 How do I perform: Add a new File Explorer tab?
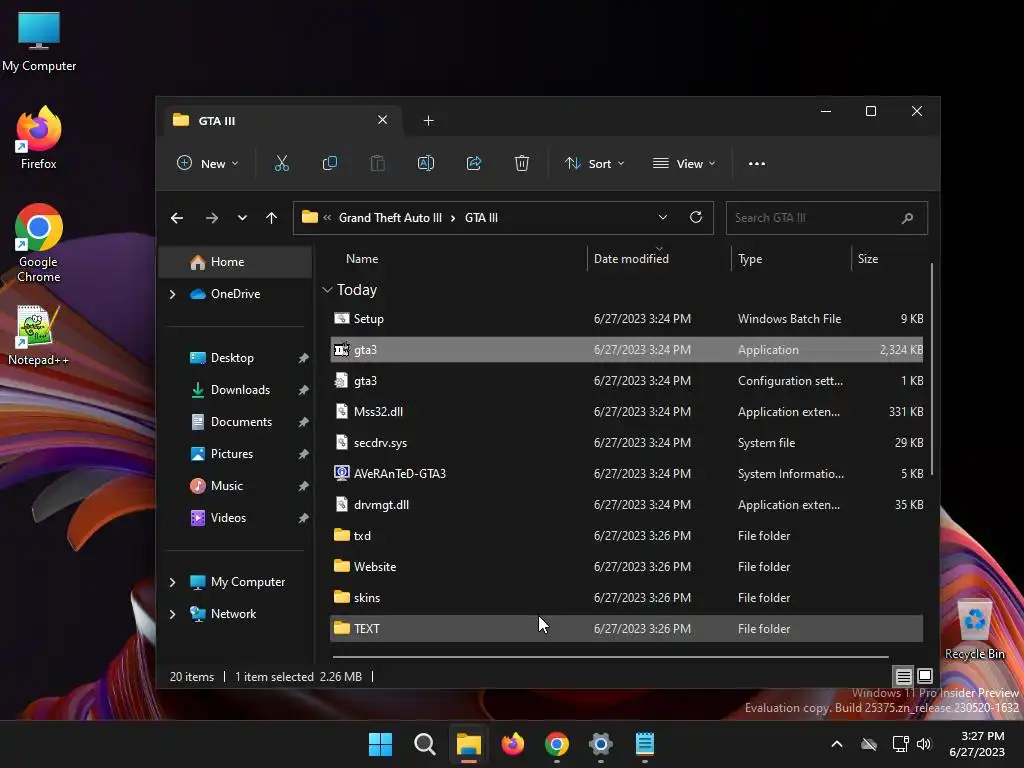[x=428, y=121]
